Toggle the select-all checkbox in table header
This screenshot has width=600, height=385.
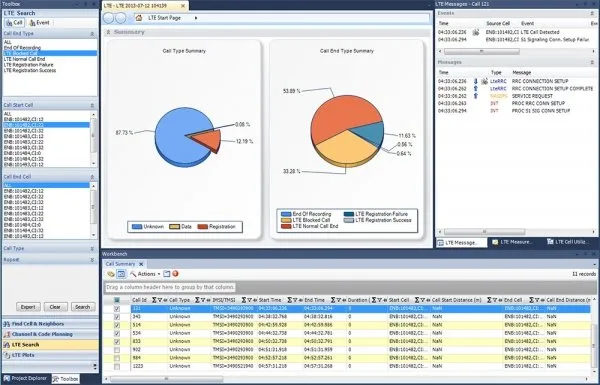pos(117,300)
